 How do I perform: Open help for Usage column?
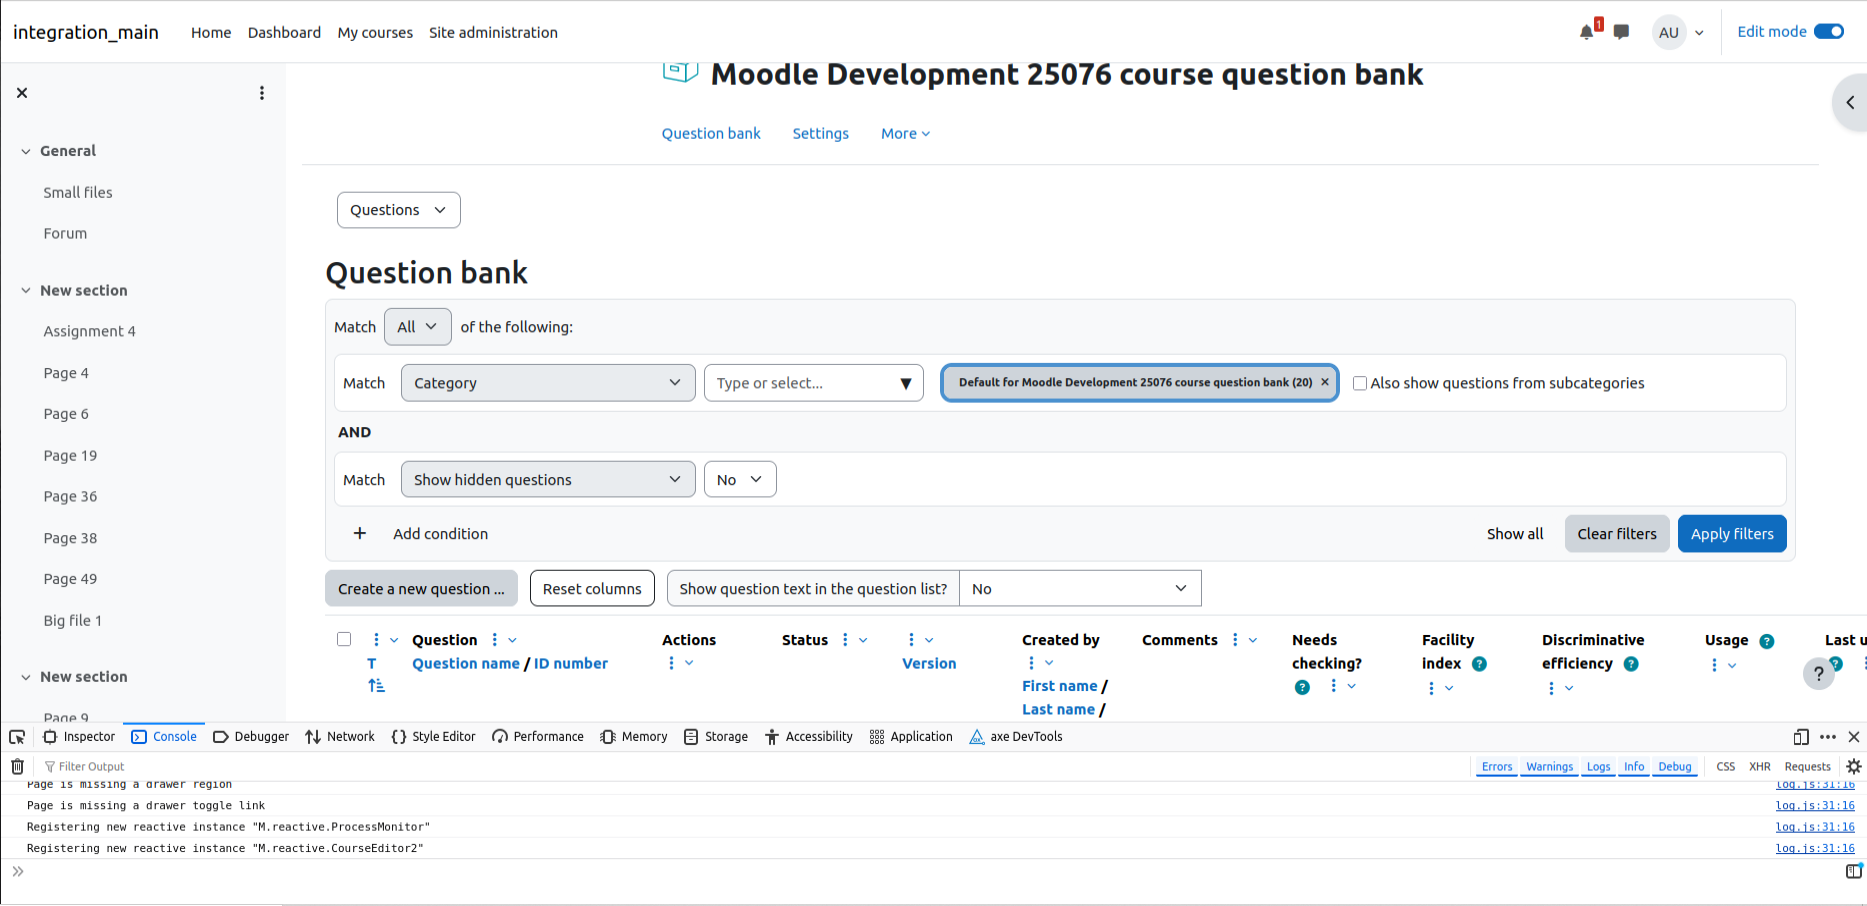1767,641
